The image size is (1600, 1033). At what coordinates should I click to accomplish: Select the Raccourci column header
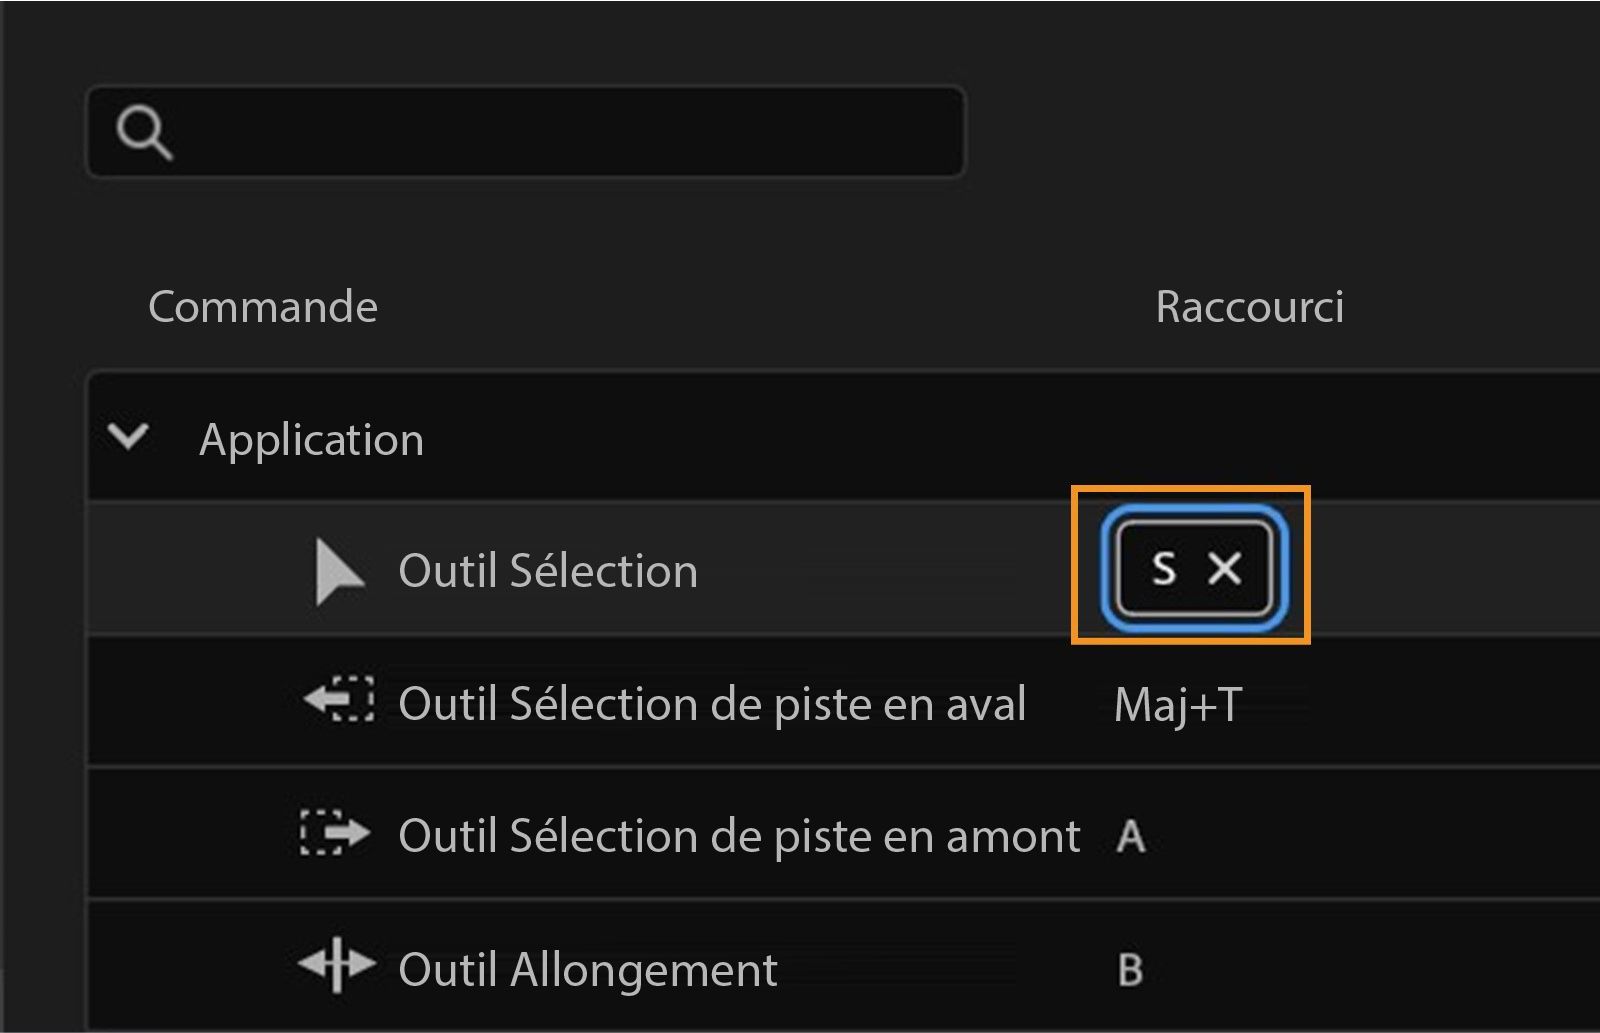tap(1248, 307)
